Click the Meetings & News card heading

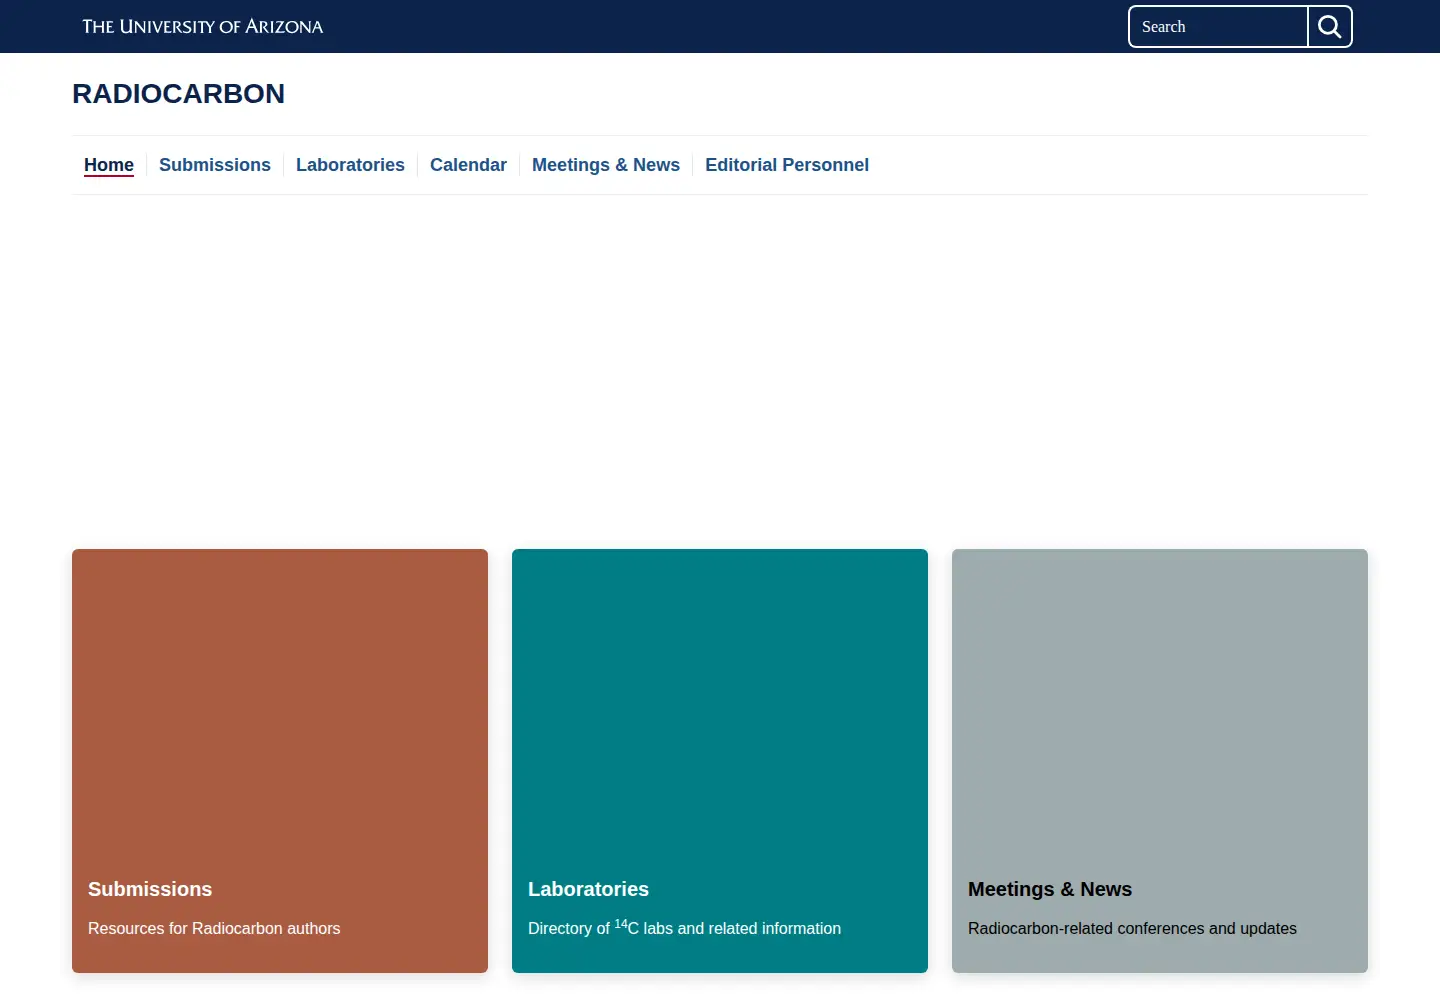[1050, 889]
